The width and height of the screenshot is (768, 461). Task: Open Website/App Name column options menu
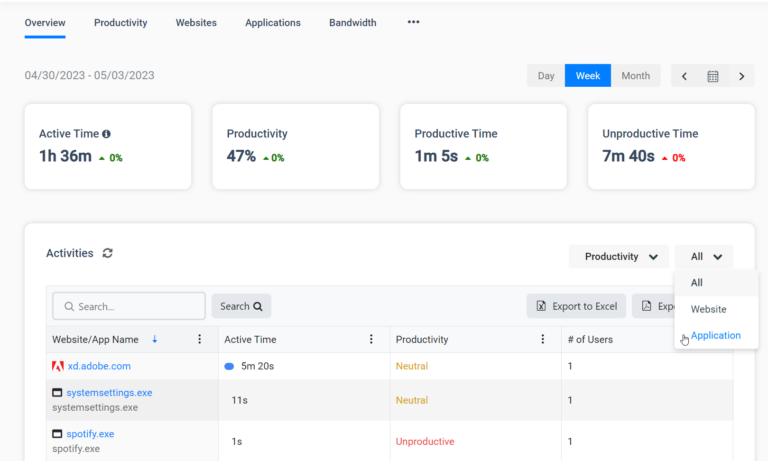[199, 339]
